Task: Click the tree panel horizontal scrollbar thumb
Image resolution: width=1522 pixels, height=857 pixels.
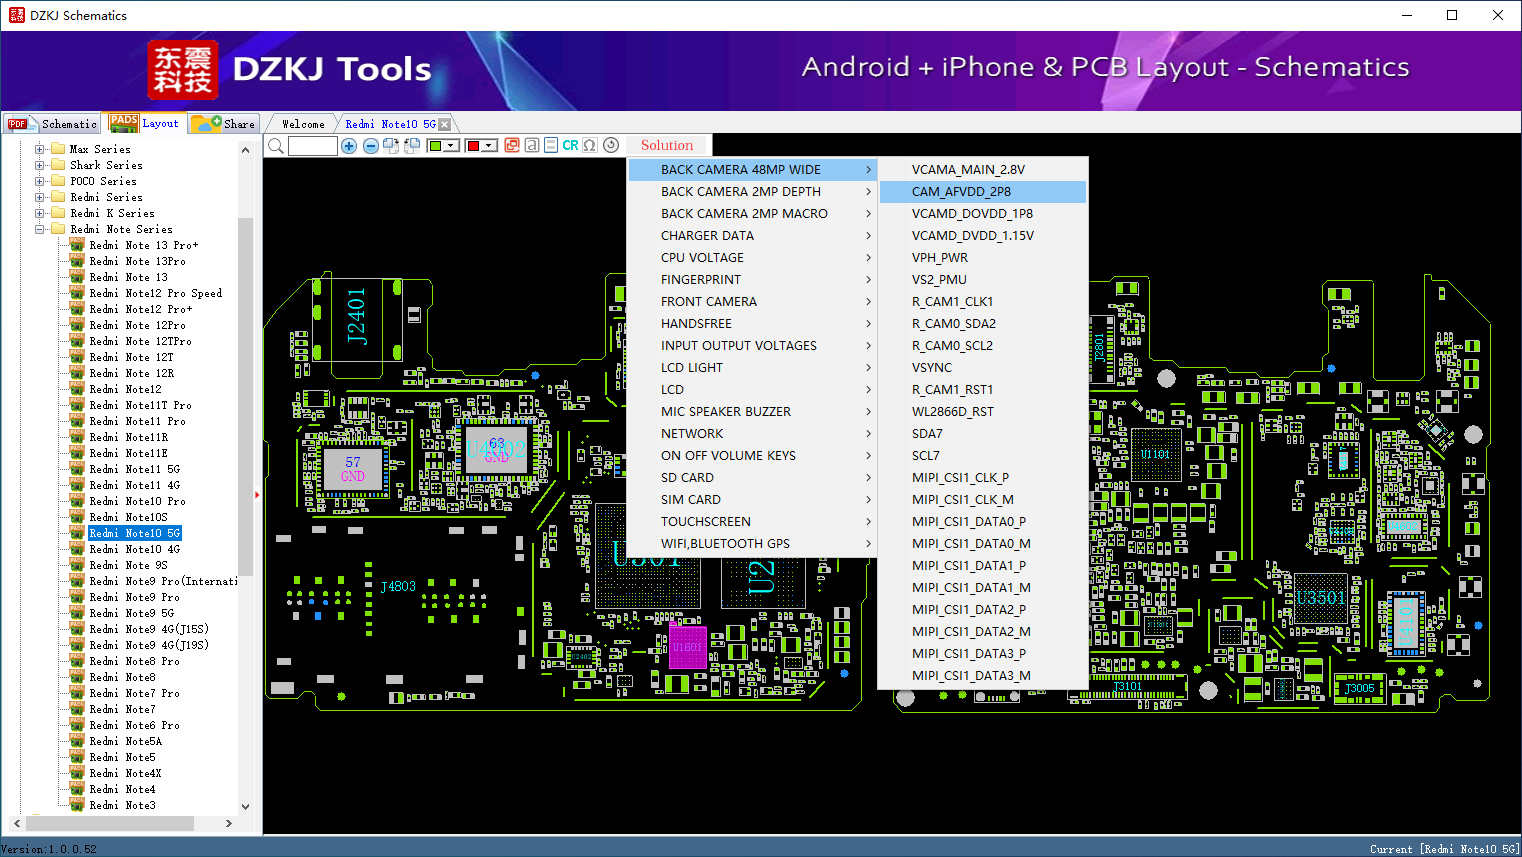Action: [x=110, y=823]
